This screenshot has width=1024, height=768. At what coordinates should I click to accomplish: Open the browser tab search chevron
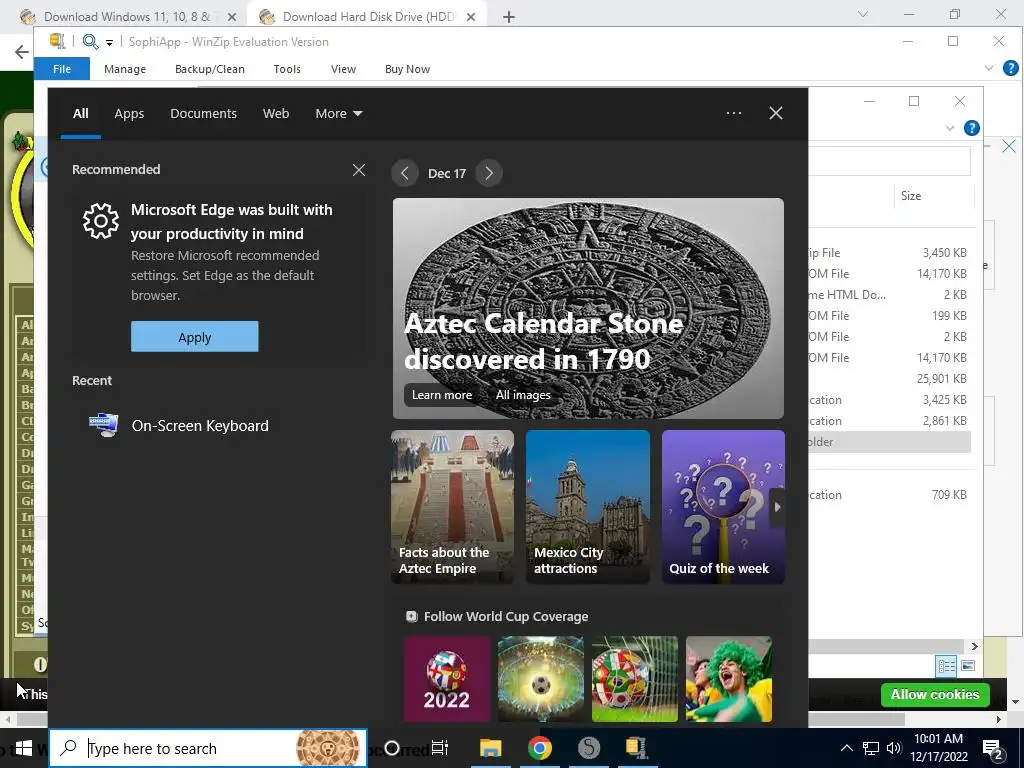click(x=863, y=14)
